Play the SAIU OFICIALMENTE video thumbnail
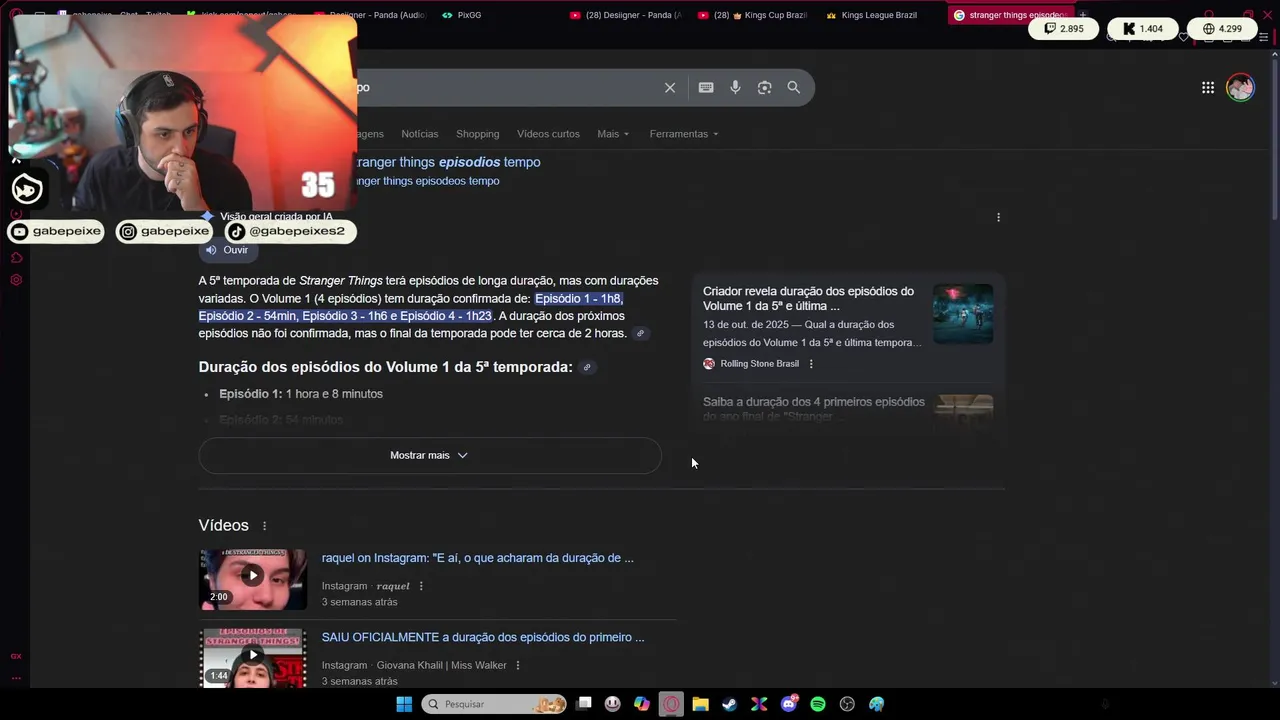The height and width of the screenshot is (720, 1280). tap(253, 657)
